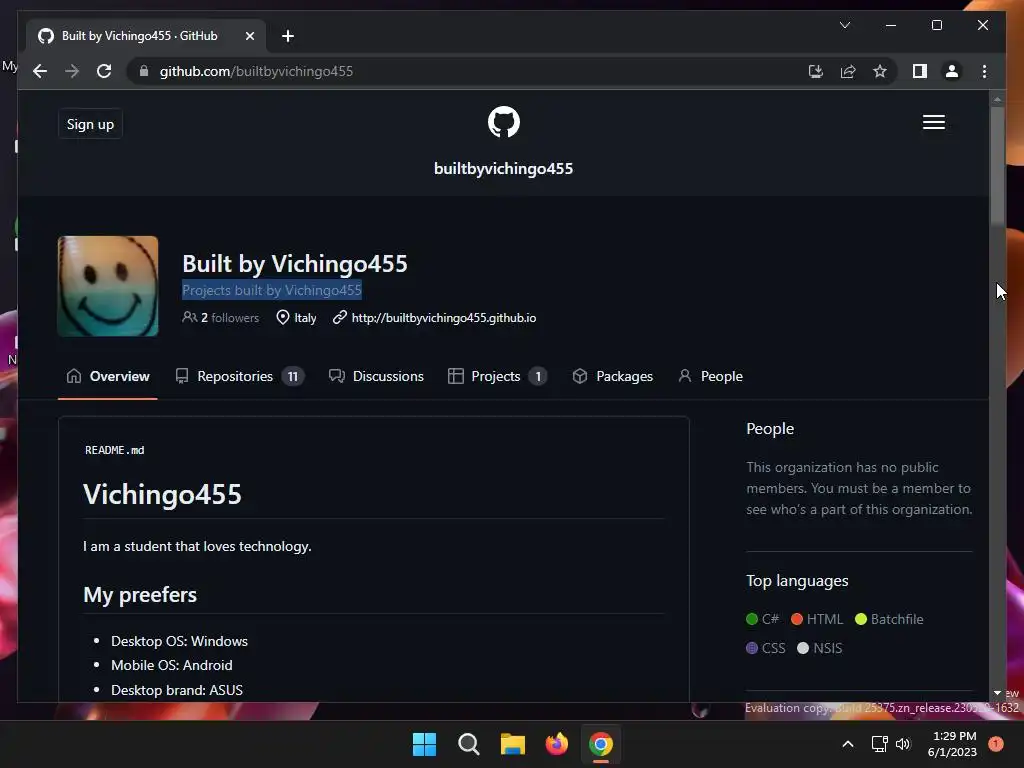
Task: Open the hamburger navigation menu
Action: point(934,122)
